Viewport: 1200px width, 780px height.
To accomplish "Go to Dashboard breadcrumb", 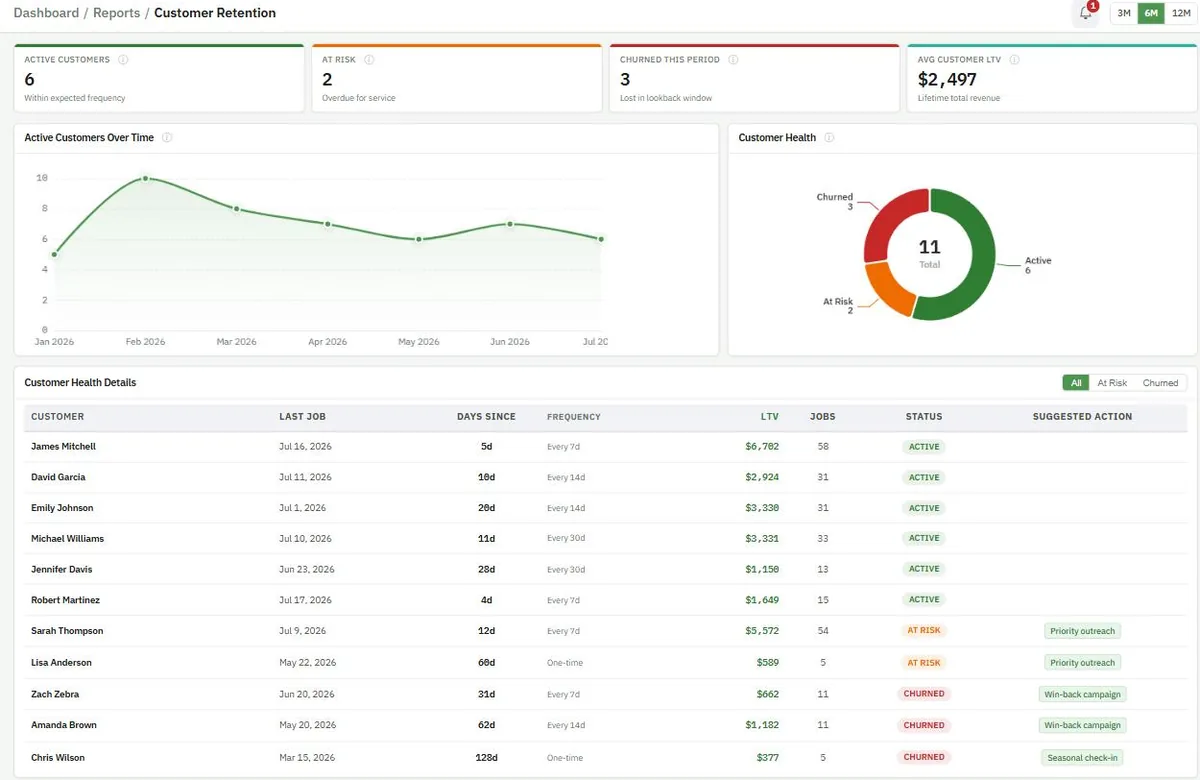I will point(46,13).
